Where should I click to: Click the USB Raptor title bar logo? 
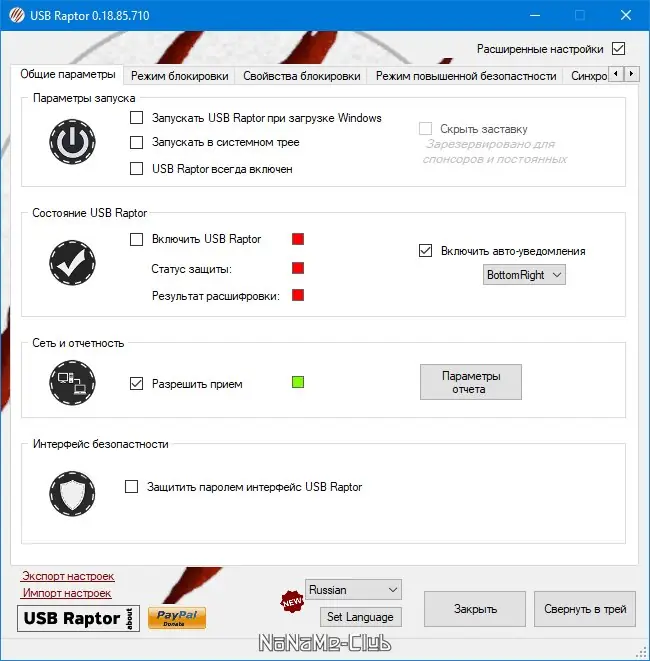coord(17,16)
